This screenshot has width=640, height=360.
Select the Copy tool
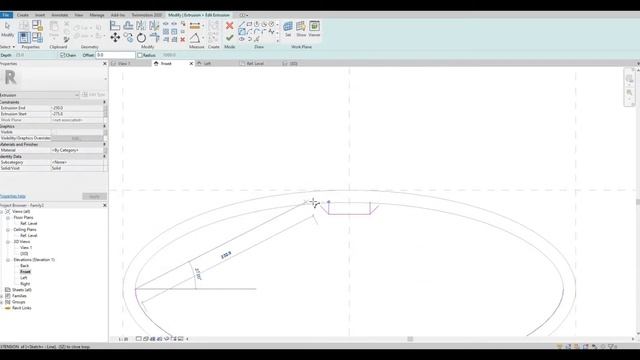[128, 38]
